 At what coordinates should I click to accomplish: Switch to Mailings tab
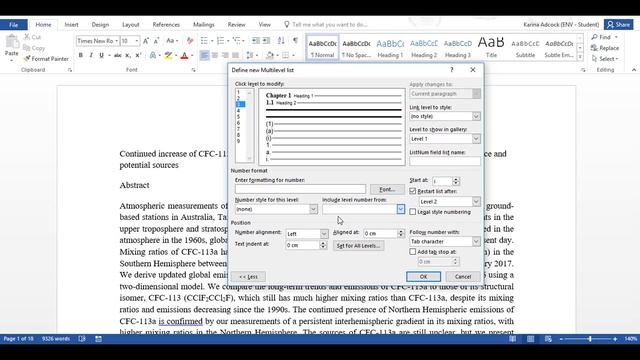(204, 24)
